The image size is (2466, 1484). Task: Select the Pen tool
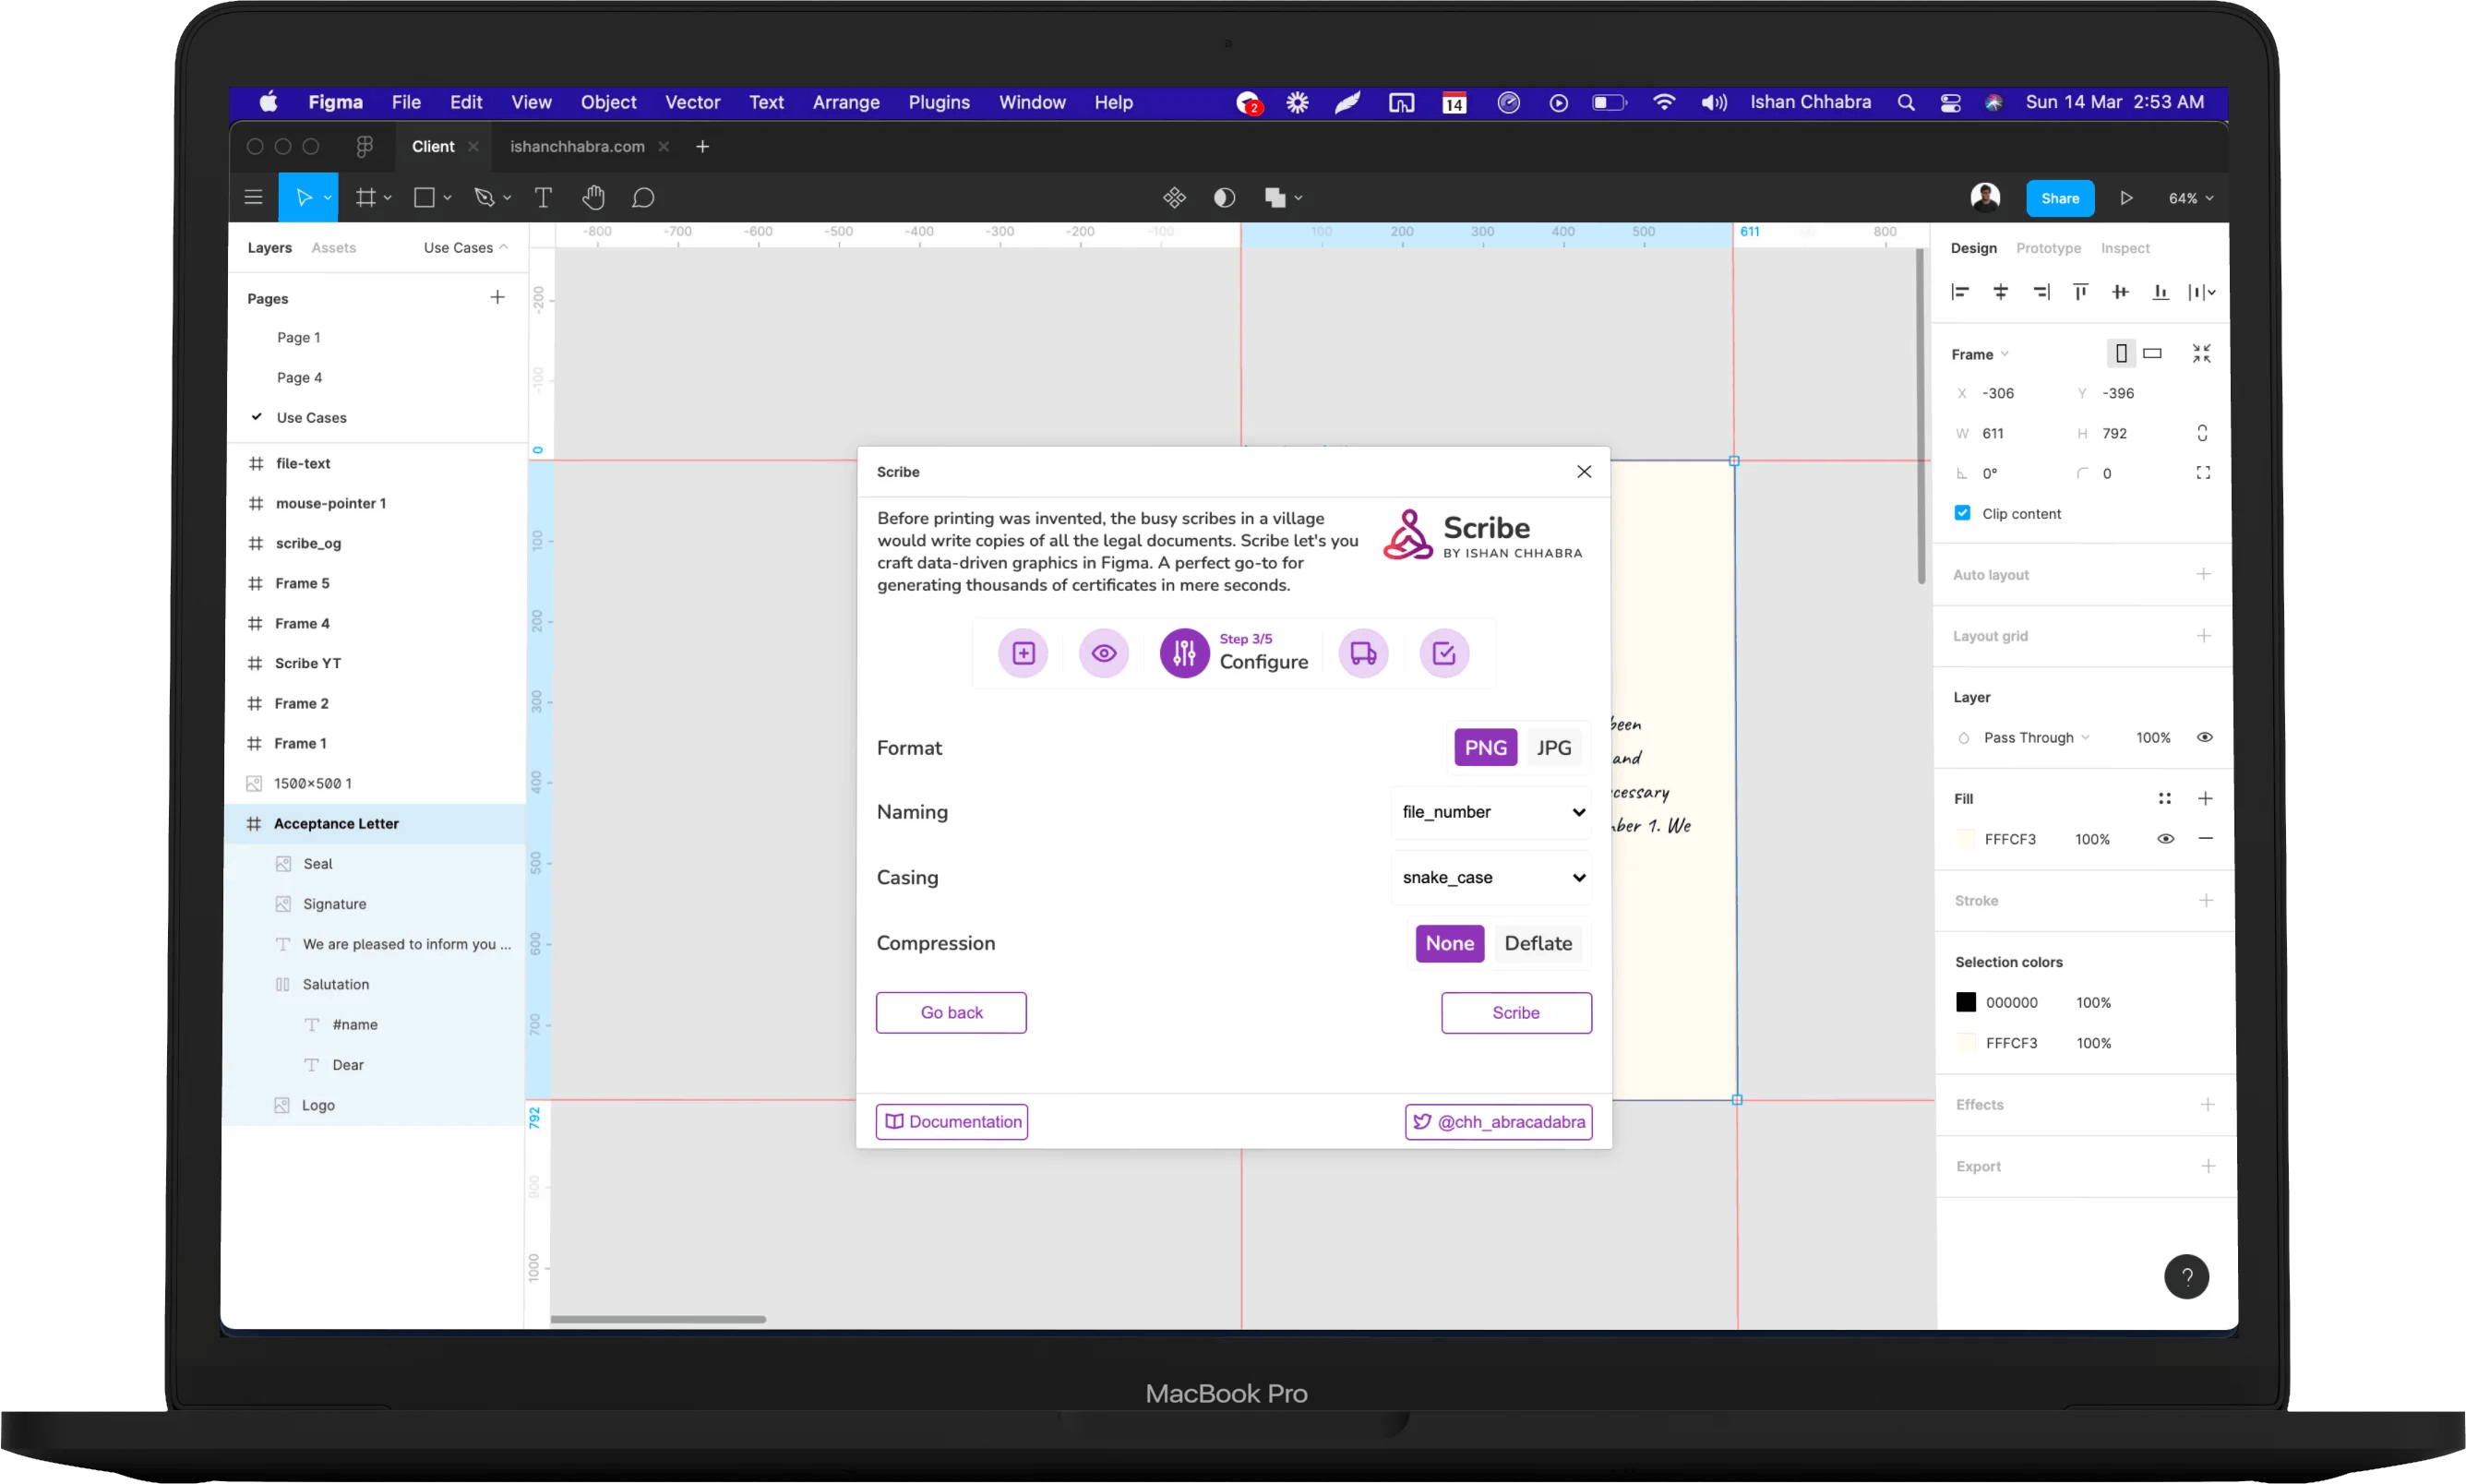click(x=485, y=198)
